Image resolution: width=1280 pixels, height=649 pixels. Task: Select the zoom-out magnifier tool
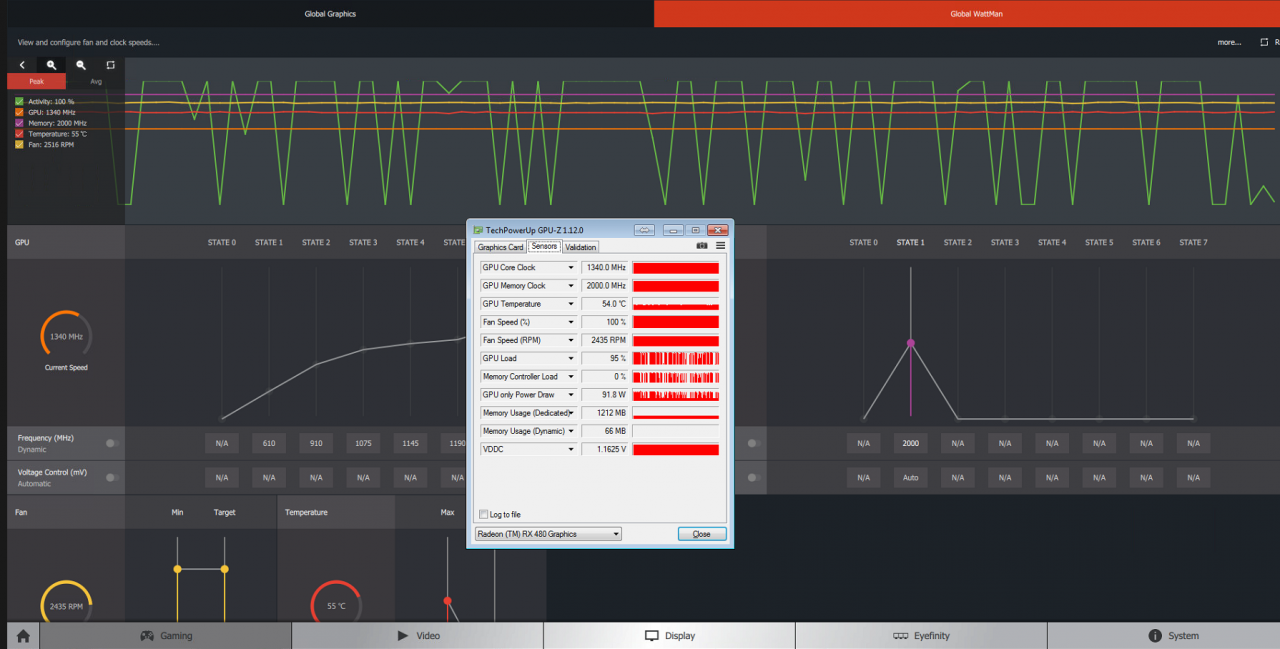click(81, 64)
